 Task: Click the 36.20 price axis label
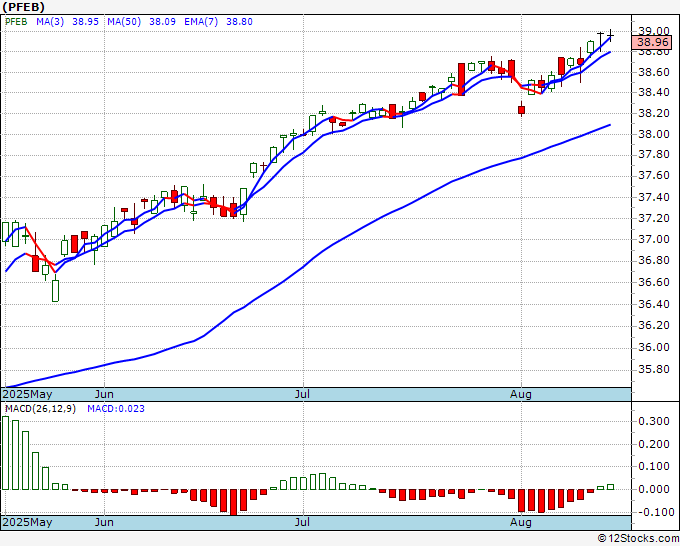pyautogui.click(x=654, y=325)
